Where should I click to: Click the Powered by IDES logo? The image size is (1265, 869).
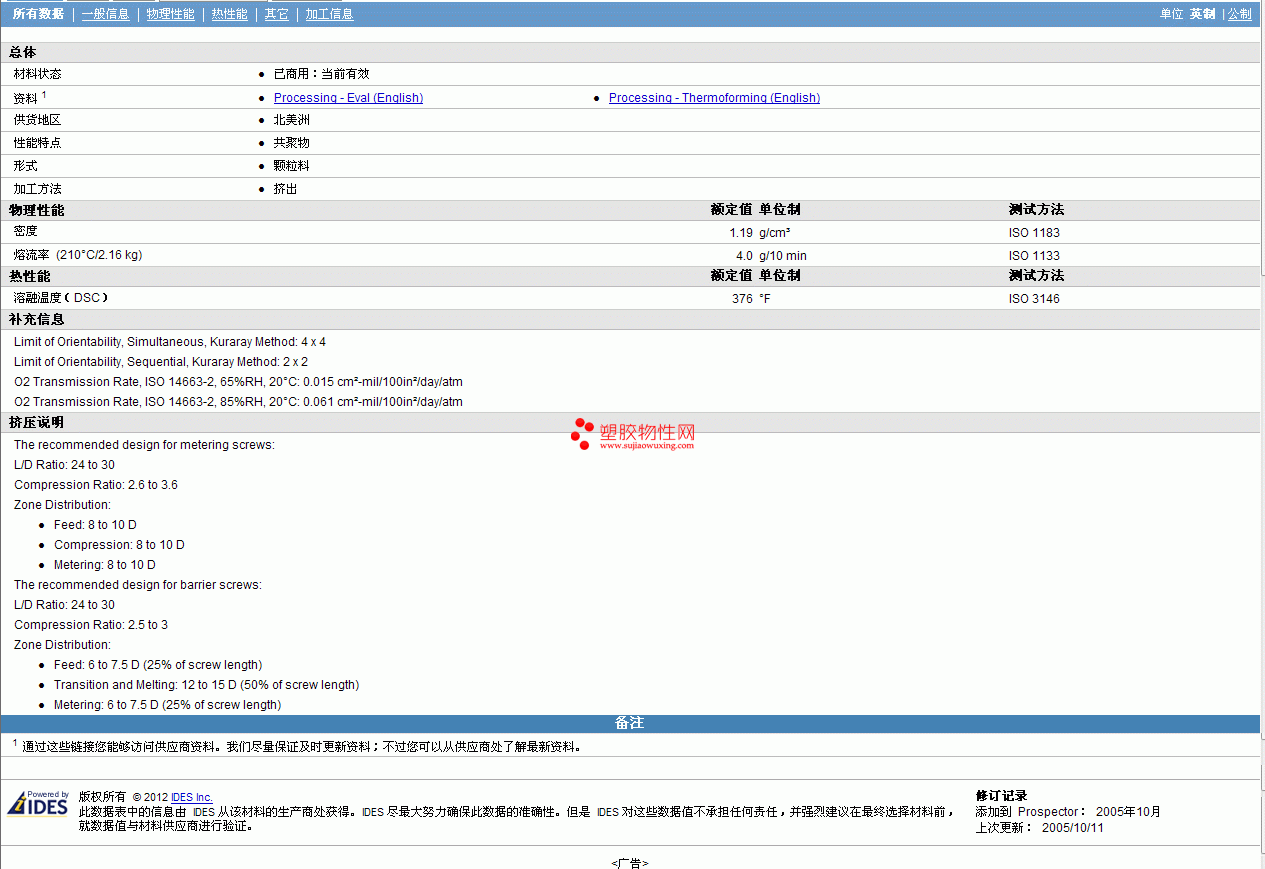point(38,804)
